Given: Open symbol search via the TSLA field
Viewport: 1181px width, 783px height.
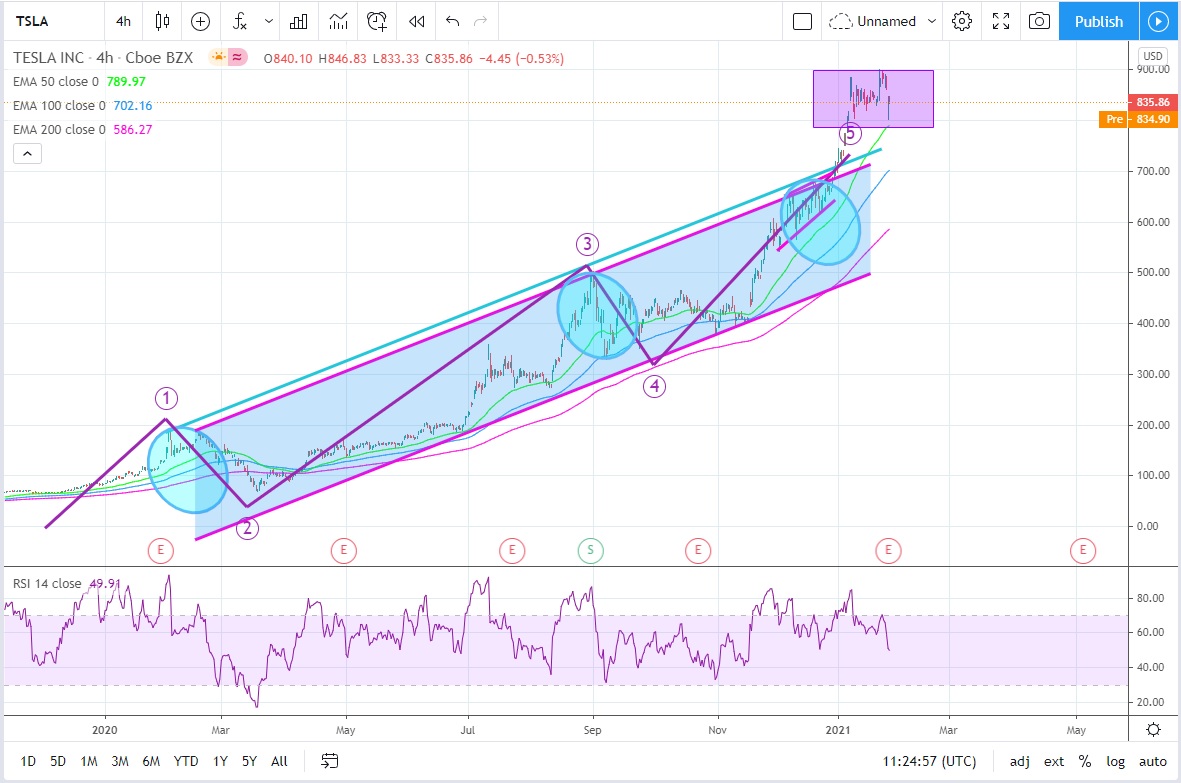Looking at the screenshot, I should pyautogui.click(x=32, y=21).
